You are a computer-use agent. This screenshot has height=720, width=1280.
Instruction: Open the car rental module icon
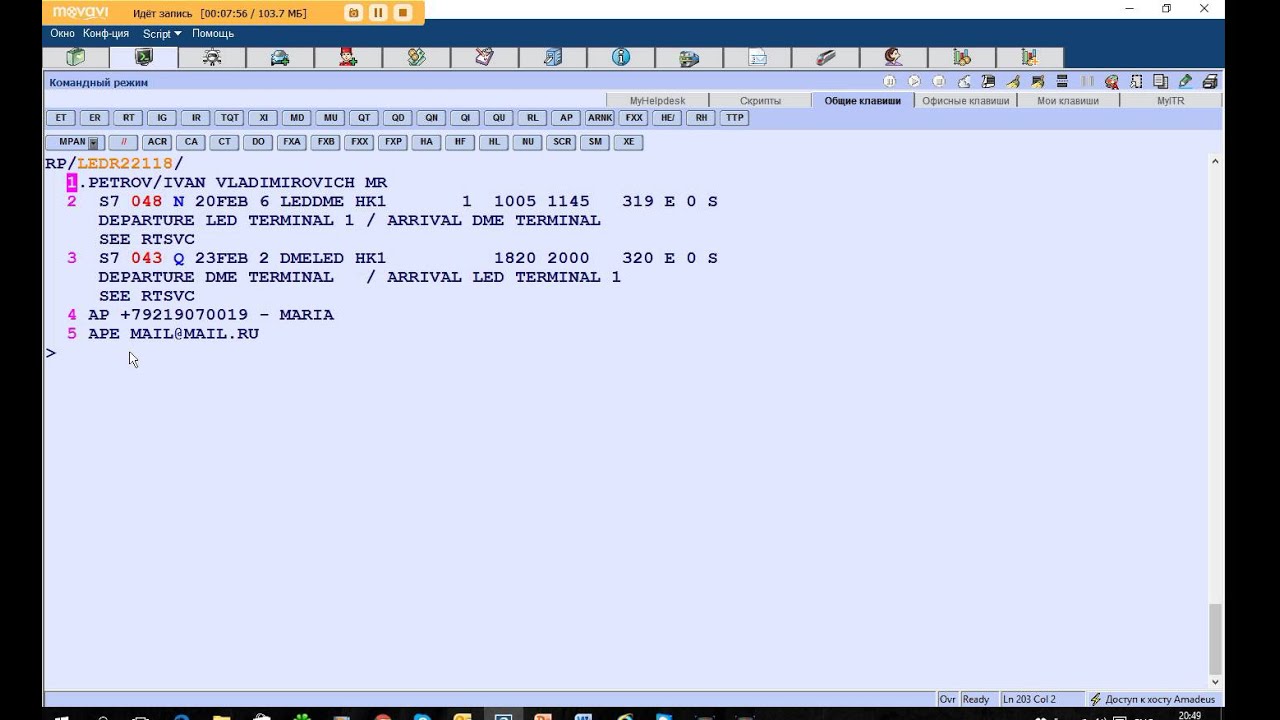click(280, 57)
